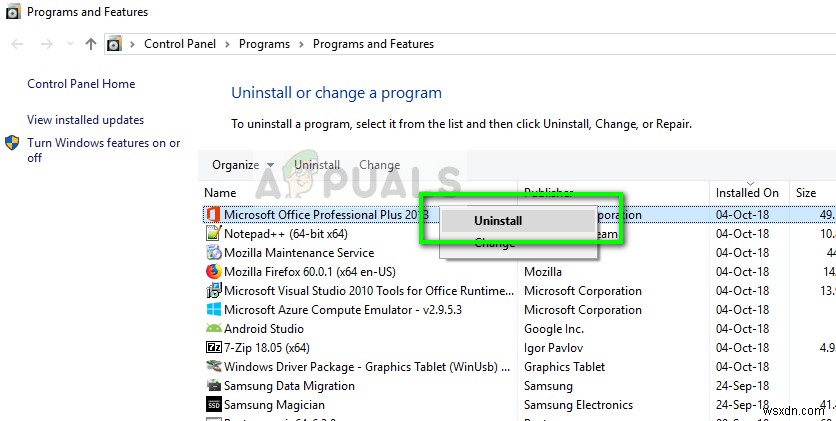Screen dimensions: 836x421
Task: Click the Mozilla Firefox icon in list
Action: (x=213, y=272)
